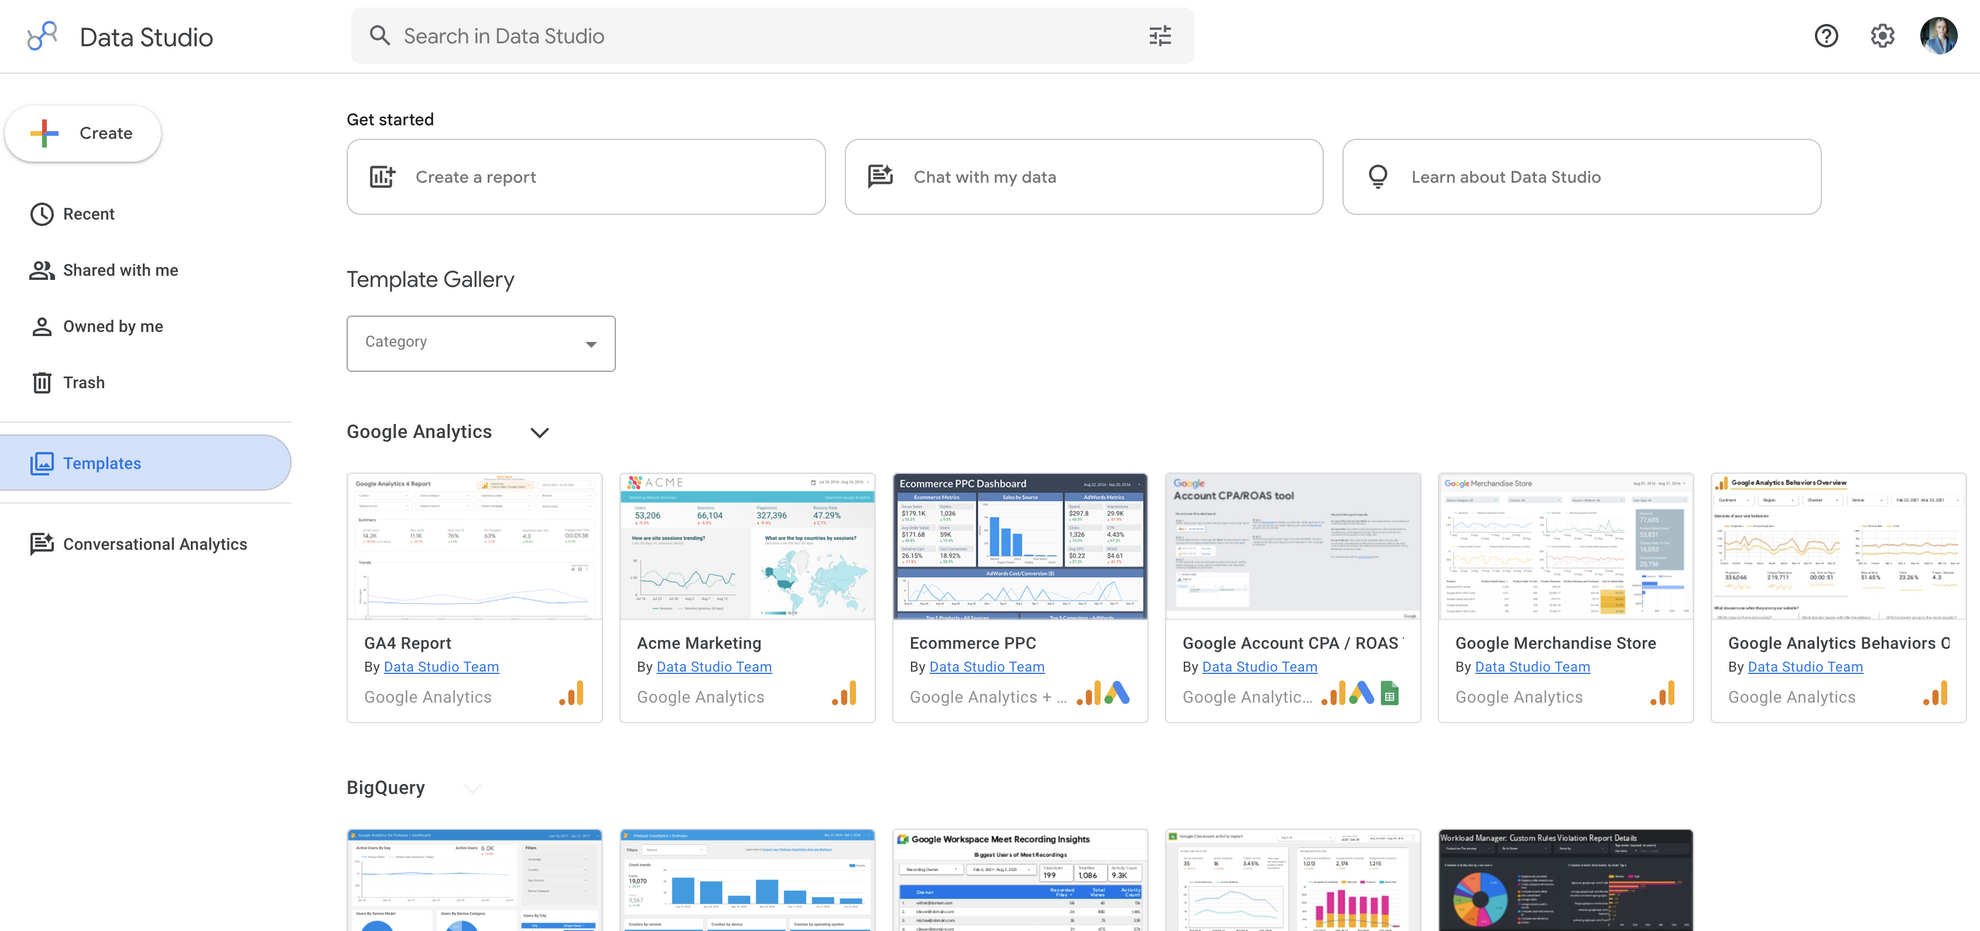This screenshot has width=1980, height=931.
Task: Open Shared with me
Action: [120, 270]
